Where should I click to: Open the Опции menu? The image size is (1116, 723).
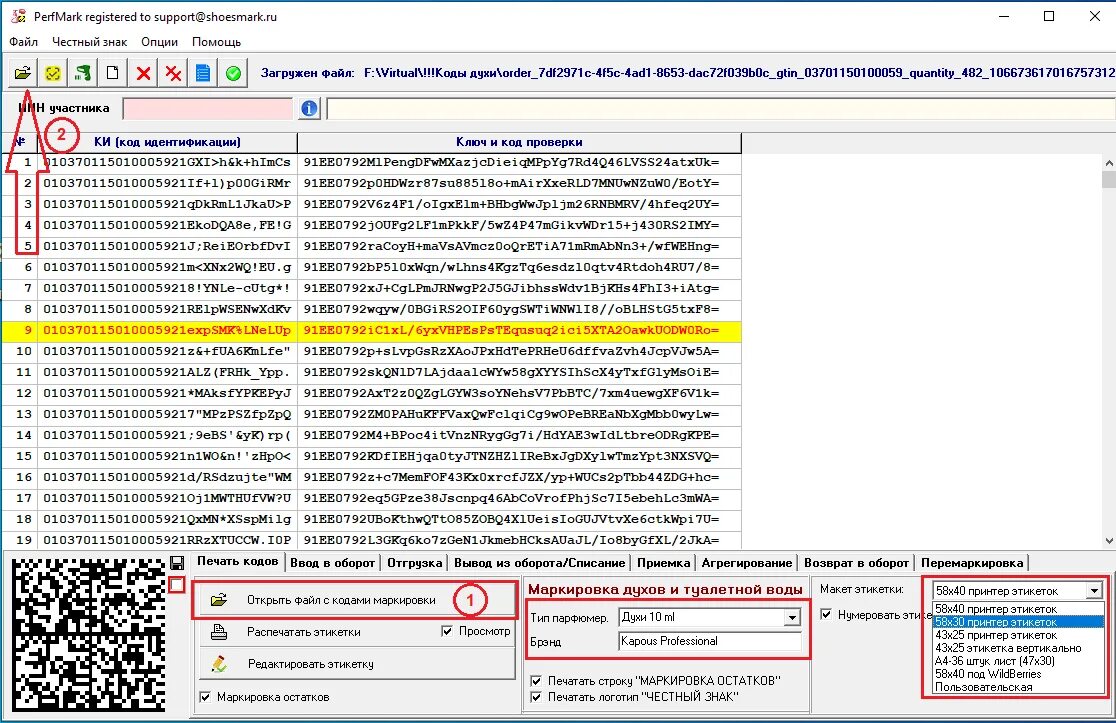[x=159, y=42]
